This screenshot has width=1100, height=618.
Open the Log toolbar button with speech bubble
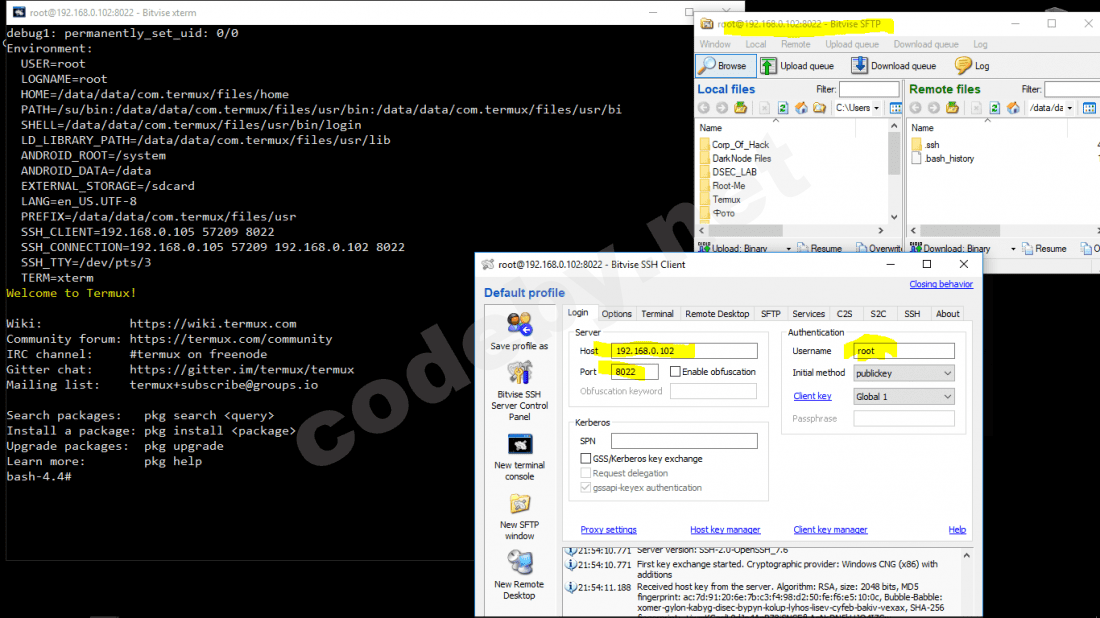pyautogui.click(x=972, y=66)
